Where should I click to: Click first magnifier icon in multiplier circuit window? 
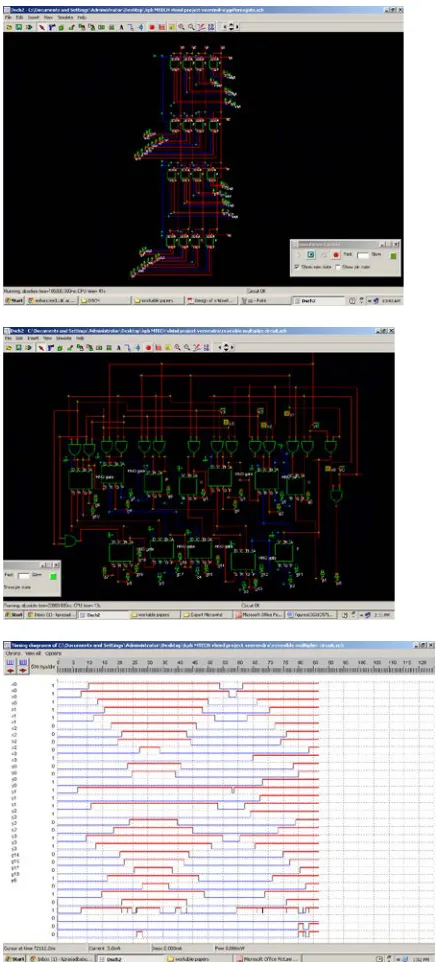177,347
